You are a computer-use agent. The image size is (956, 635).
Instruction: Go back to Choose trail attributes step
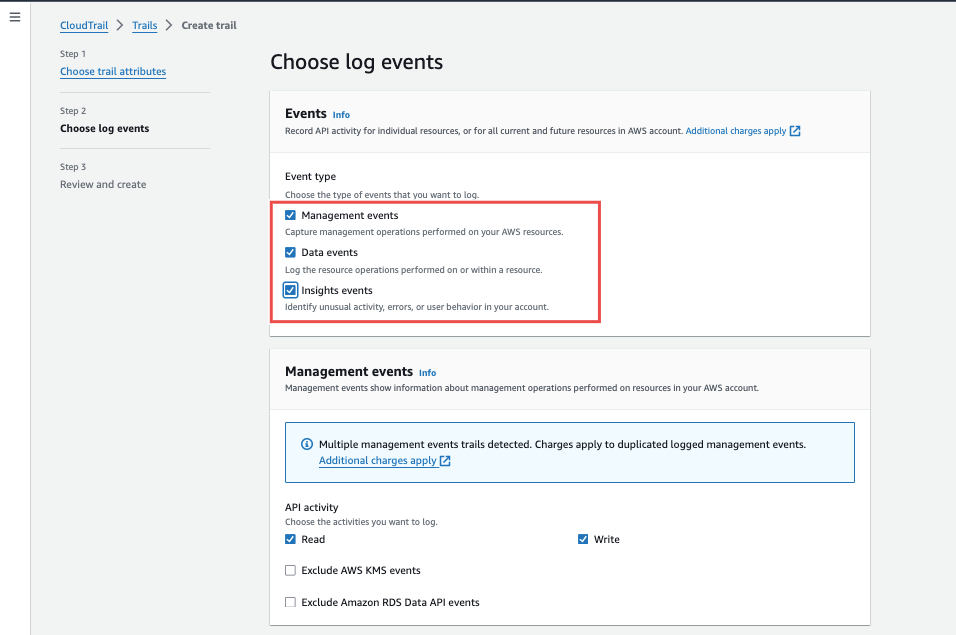coord(112,71)
